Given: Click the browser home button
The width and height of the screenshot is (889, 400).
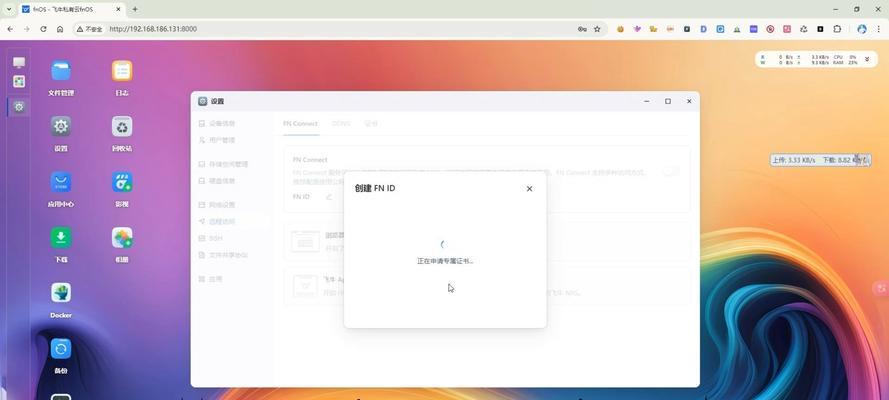Looking at the screenshot, I should click(60, 29).
